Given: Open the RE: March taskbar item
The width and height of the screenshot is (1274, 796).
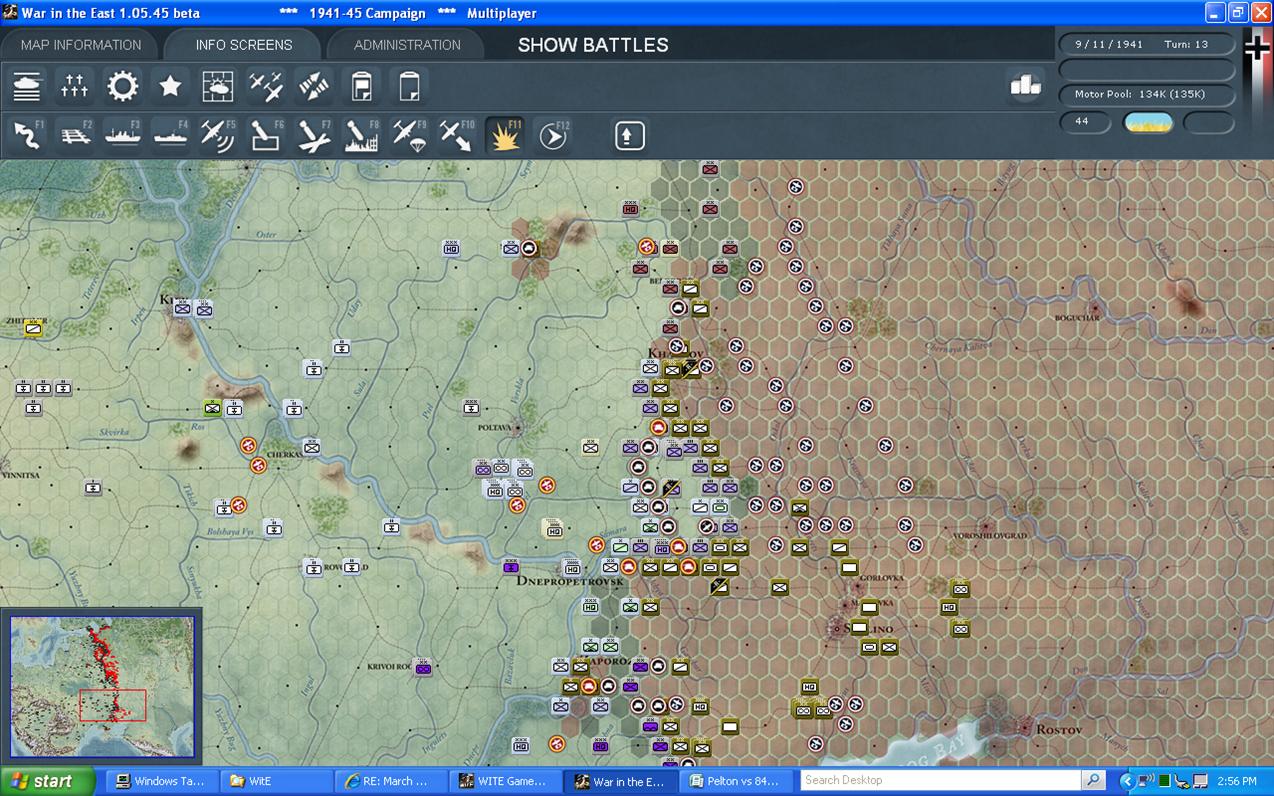Looking at the screenshot, I should click(389, 781).
